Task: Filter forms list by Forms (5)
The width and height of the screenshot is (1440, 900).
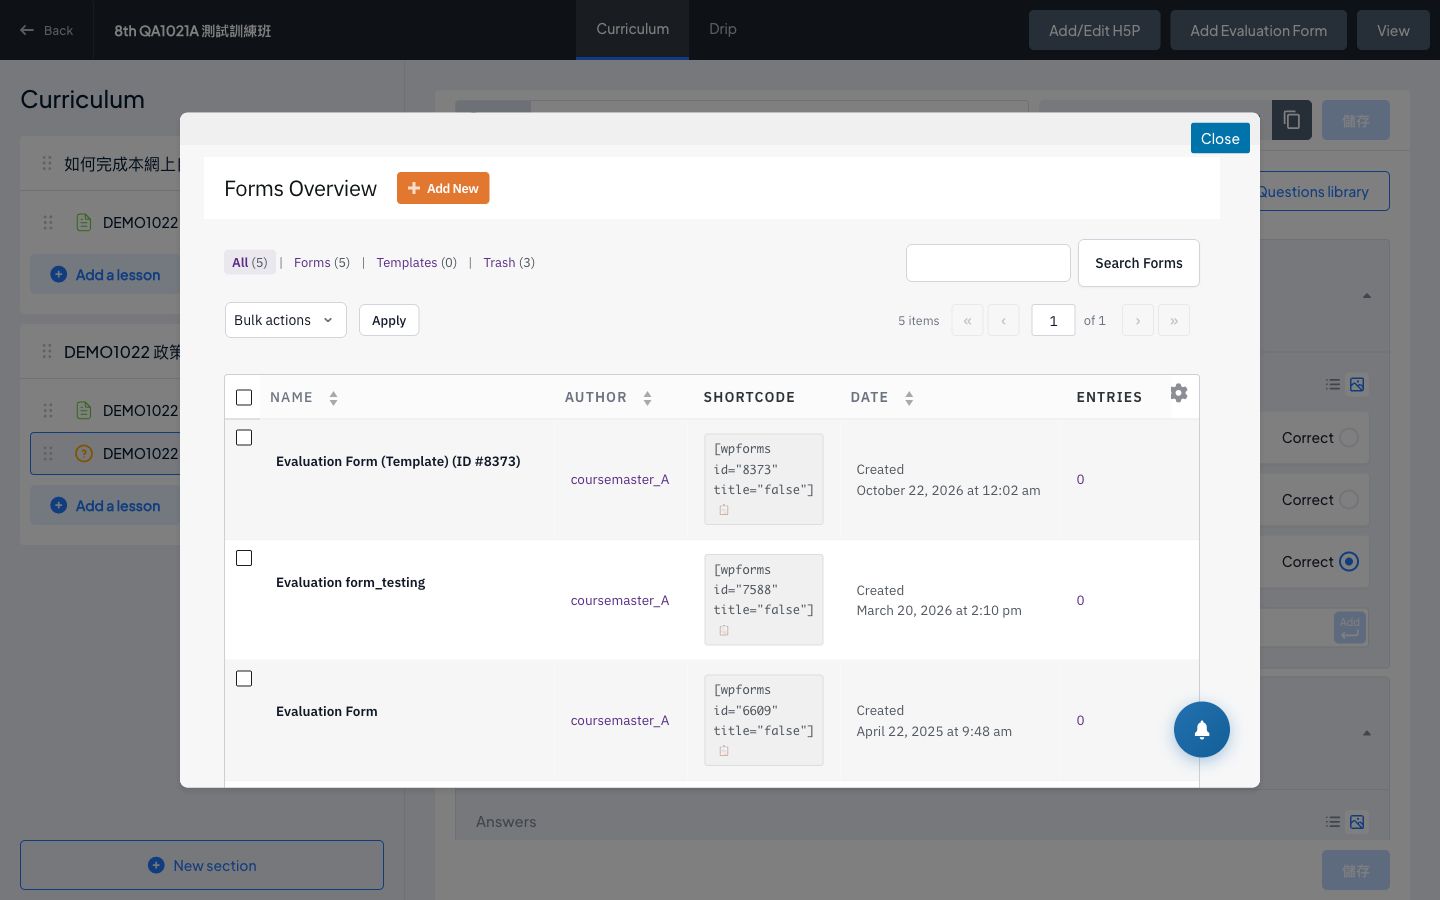Action: [322, 262]
